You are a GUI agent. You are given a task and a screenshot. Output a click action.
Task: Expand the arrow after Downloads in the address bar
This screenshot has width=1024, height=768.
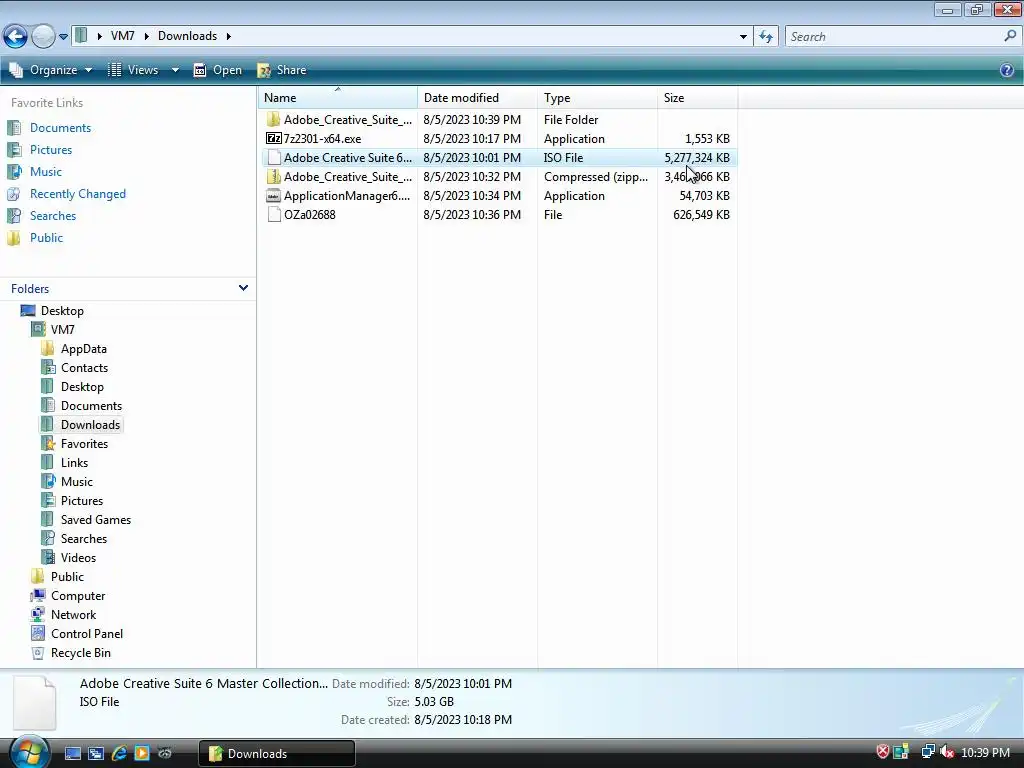[229, 36]
